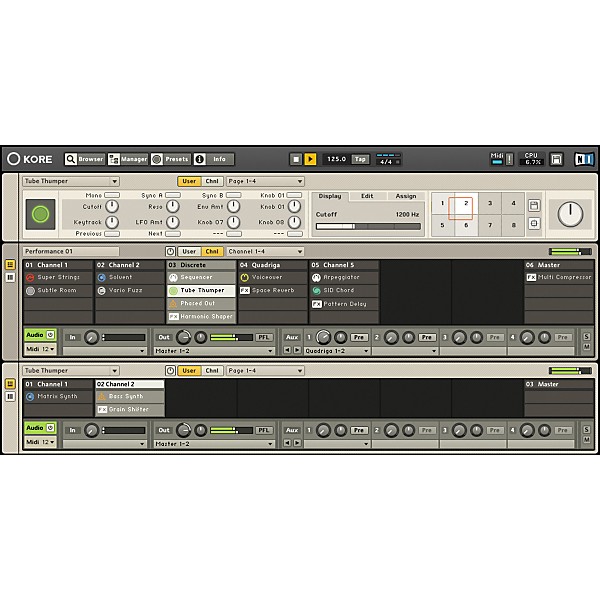Screen dimensions: 600x600
Task: Select the Vario Fuzz effect
Action: tap(130, 290)
